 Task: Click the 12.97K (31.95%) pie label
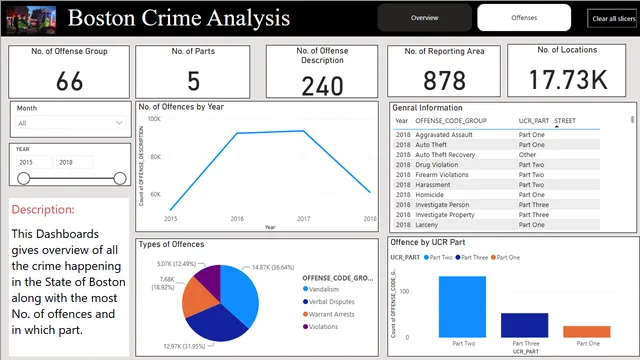click(x=184, y=346)
